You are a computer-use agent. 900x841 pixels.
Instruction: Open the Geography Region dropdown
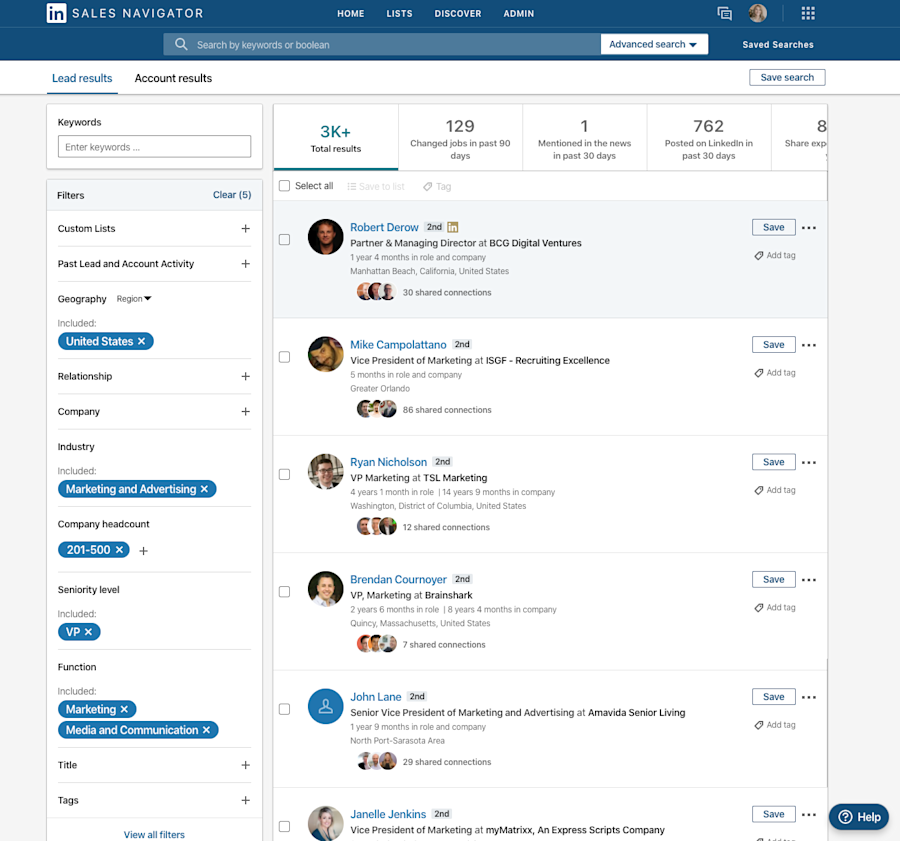click(x=134, y=299)
